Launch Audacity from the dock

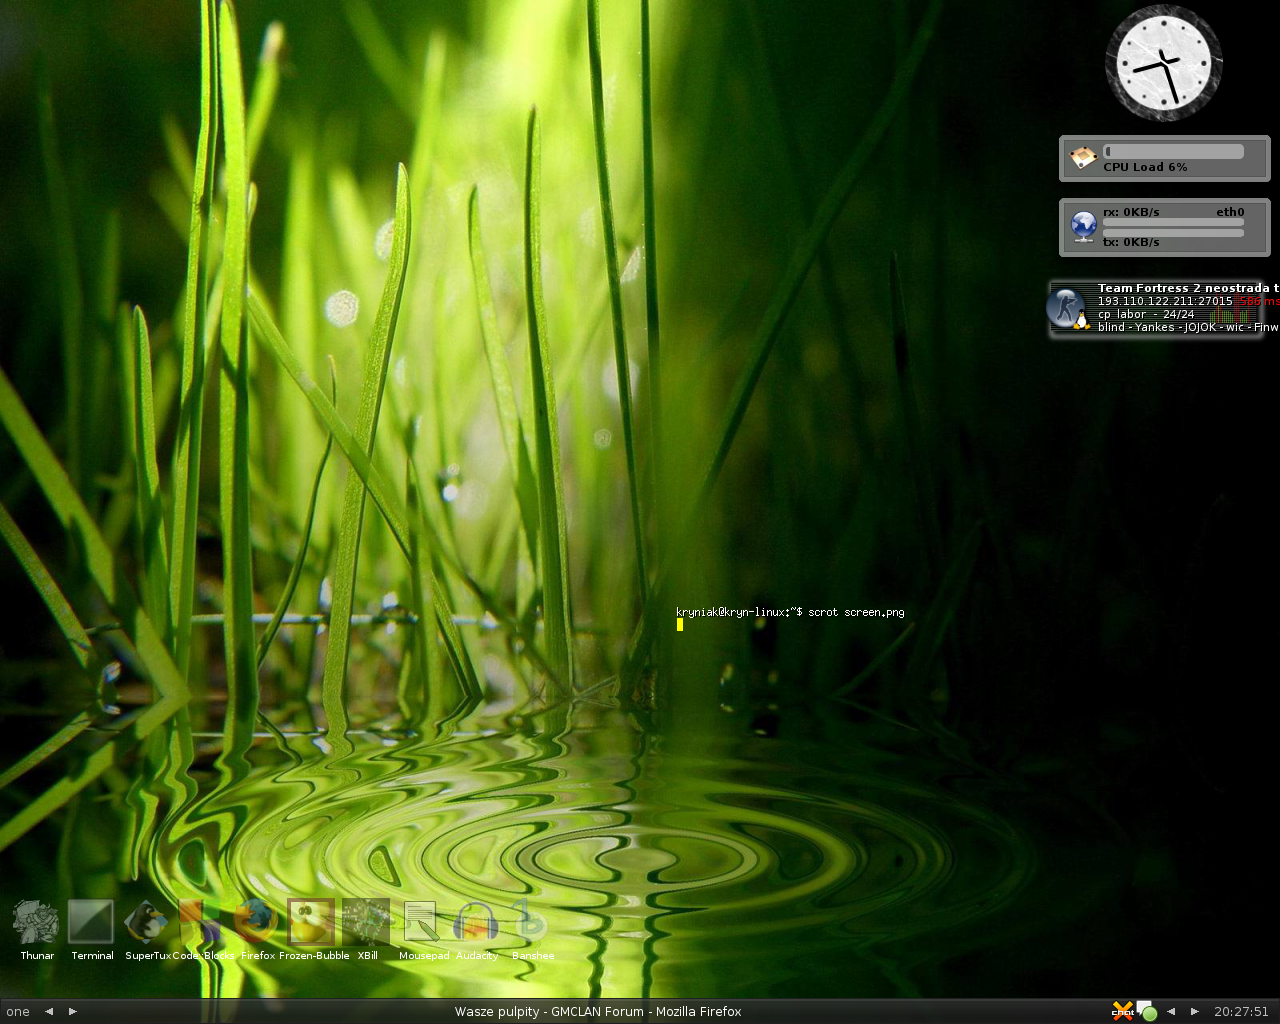coord(476,922)
